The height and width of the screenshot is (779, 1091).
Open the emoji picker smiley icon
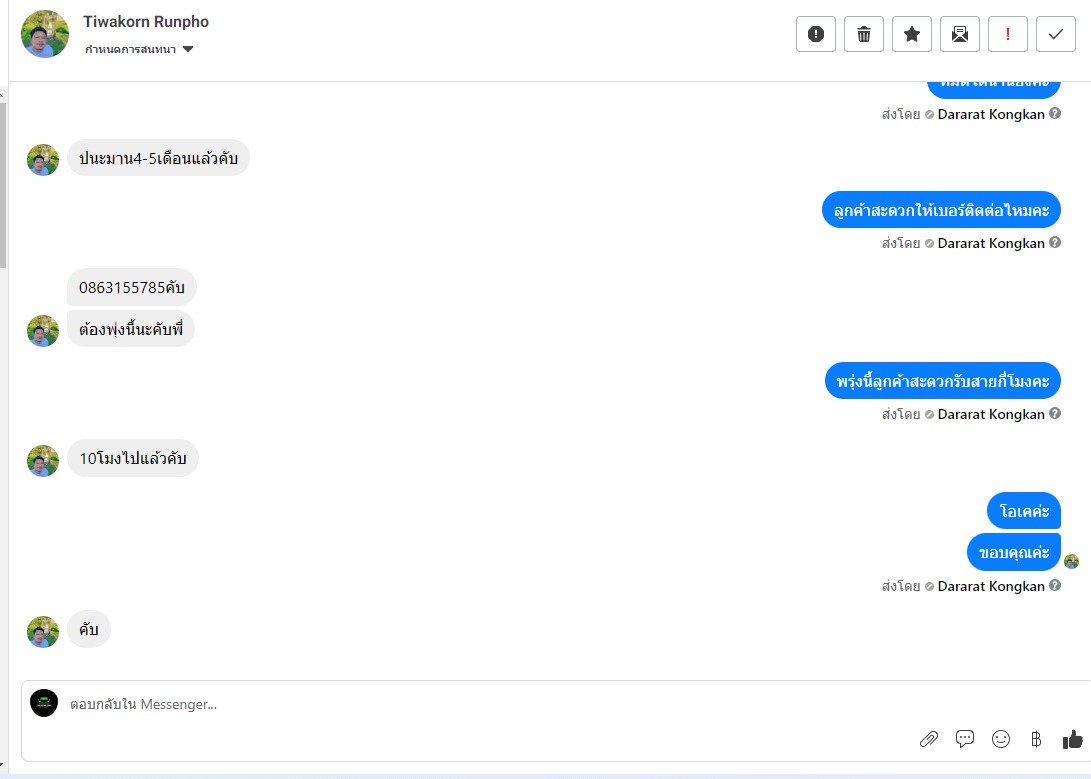coord(1001,739)
